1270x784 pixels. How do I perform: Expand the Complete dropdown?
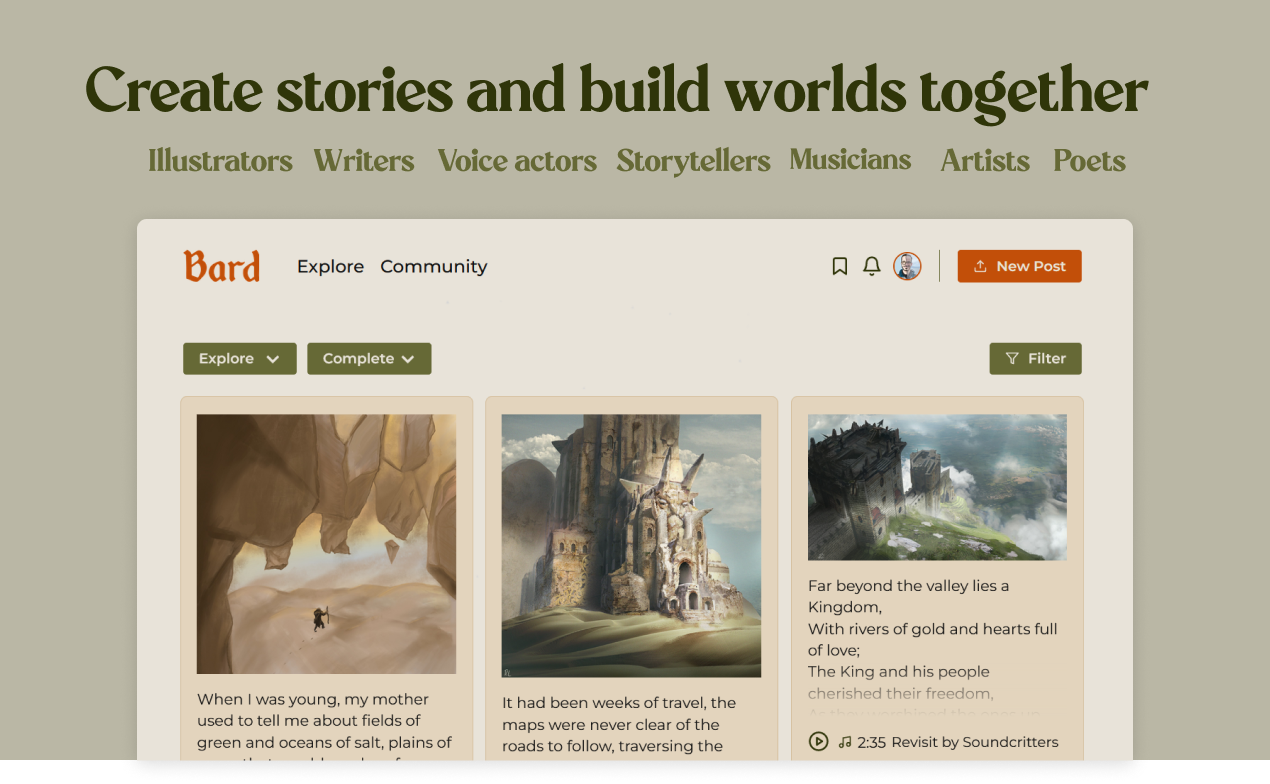369,358
